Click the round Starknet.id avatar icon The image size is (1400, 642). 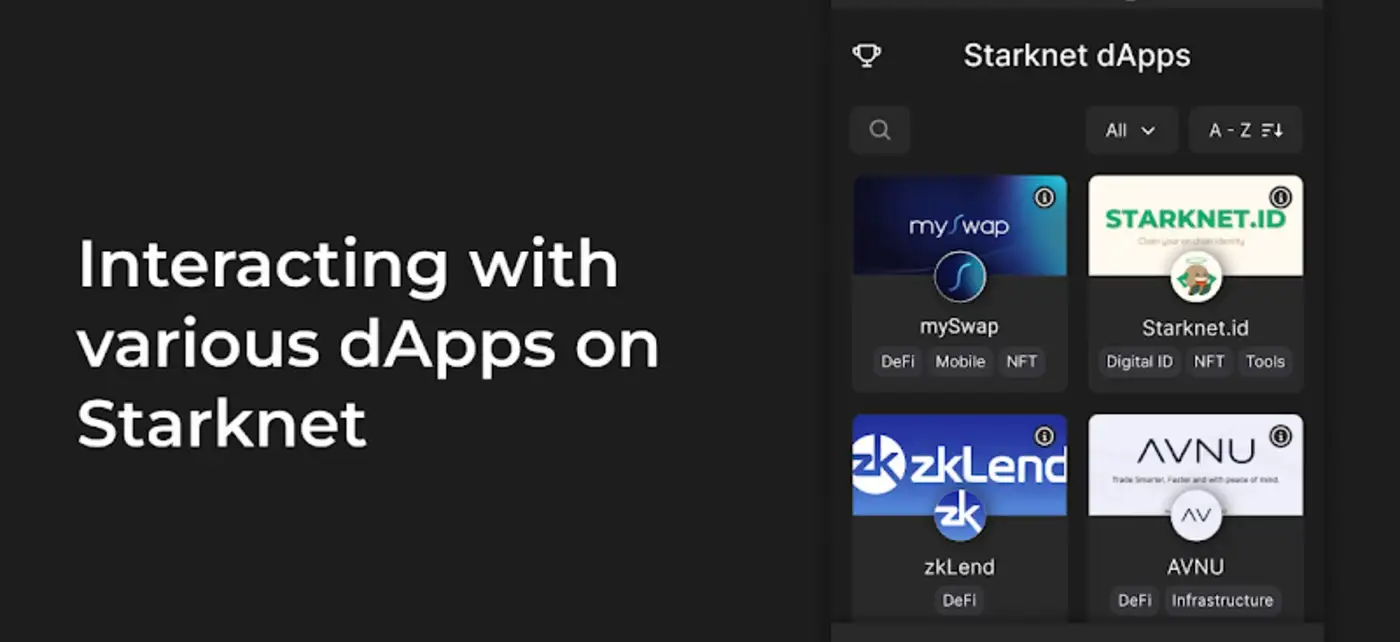point(1196,277)
